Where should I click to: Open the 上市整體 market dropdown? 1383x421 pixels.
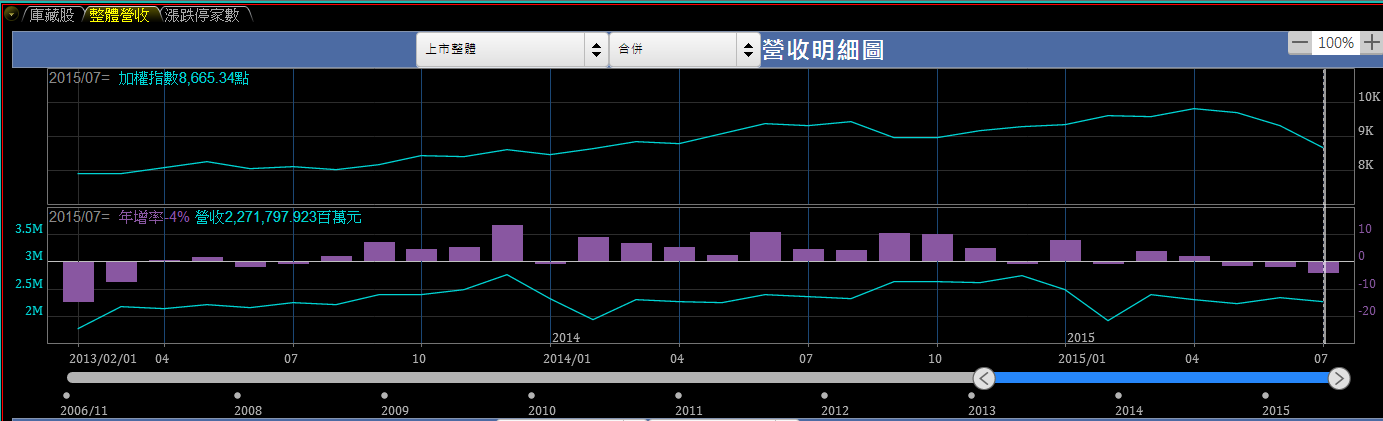tap(511, 49)
